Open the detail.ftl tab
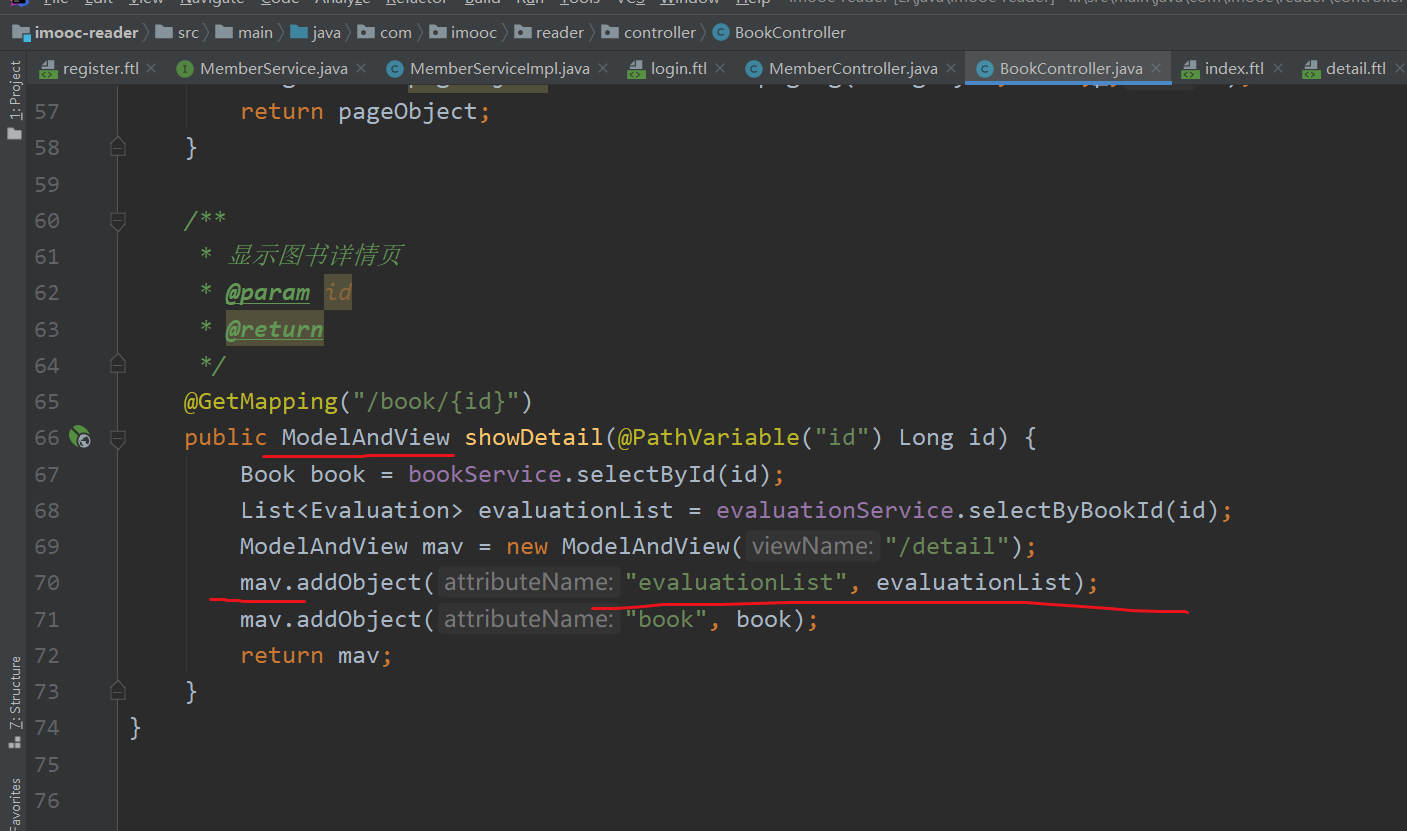Screen dimensions: 1407x831 (x=1355, y=68)
